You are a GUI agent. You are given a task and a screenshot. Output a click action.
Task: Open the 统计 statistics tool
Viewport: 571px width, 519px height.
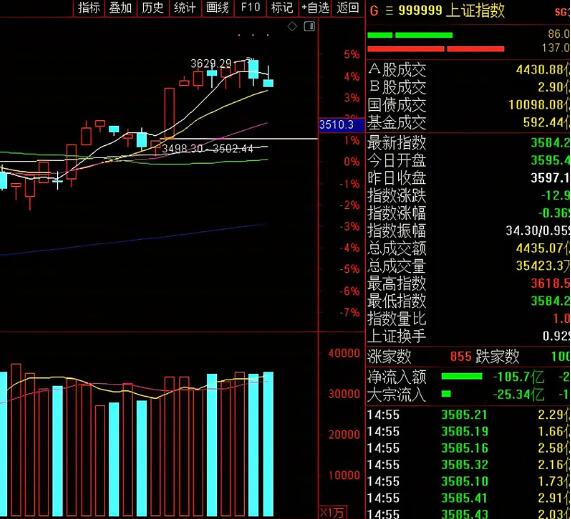[x=185, y=8]
